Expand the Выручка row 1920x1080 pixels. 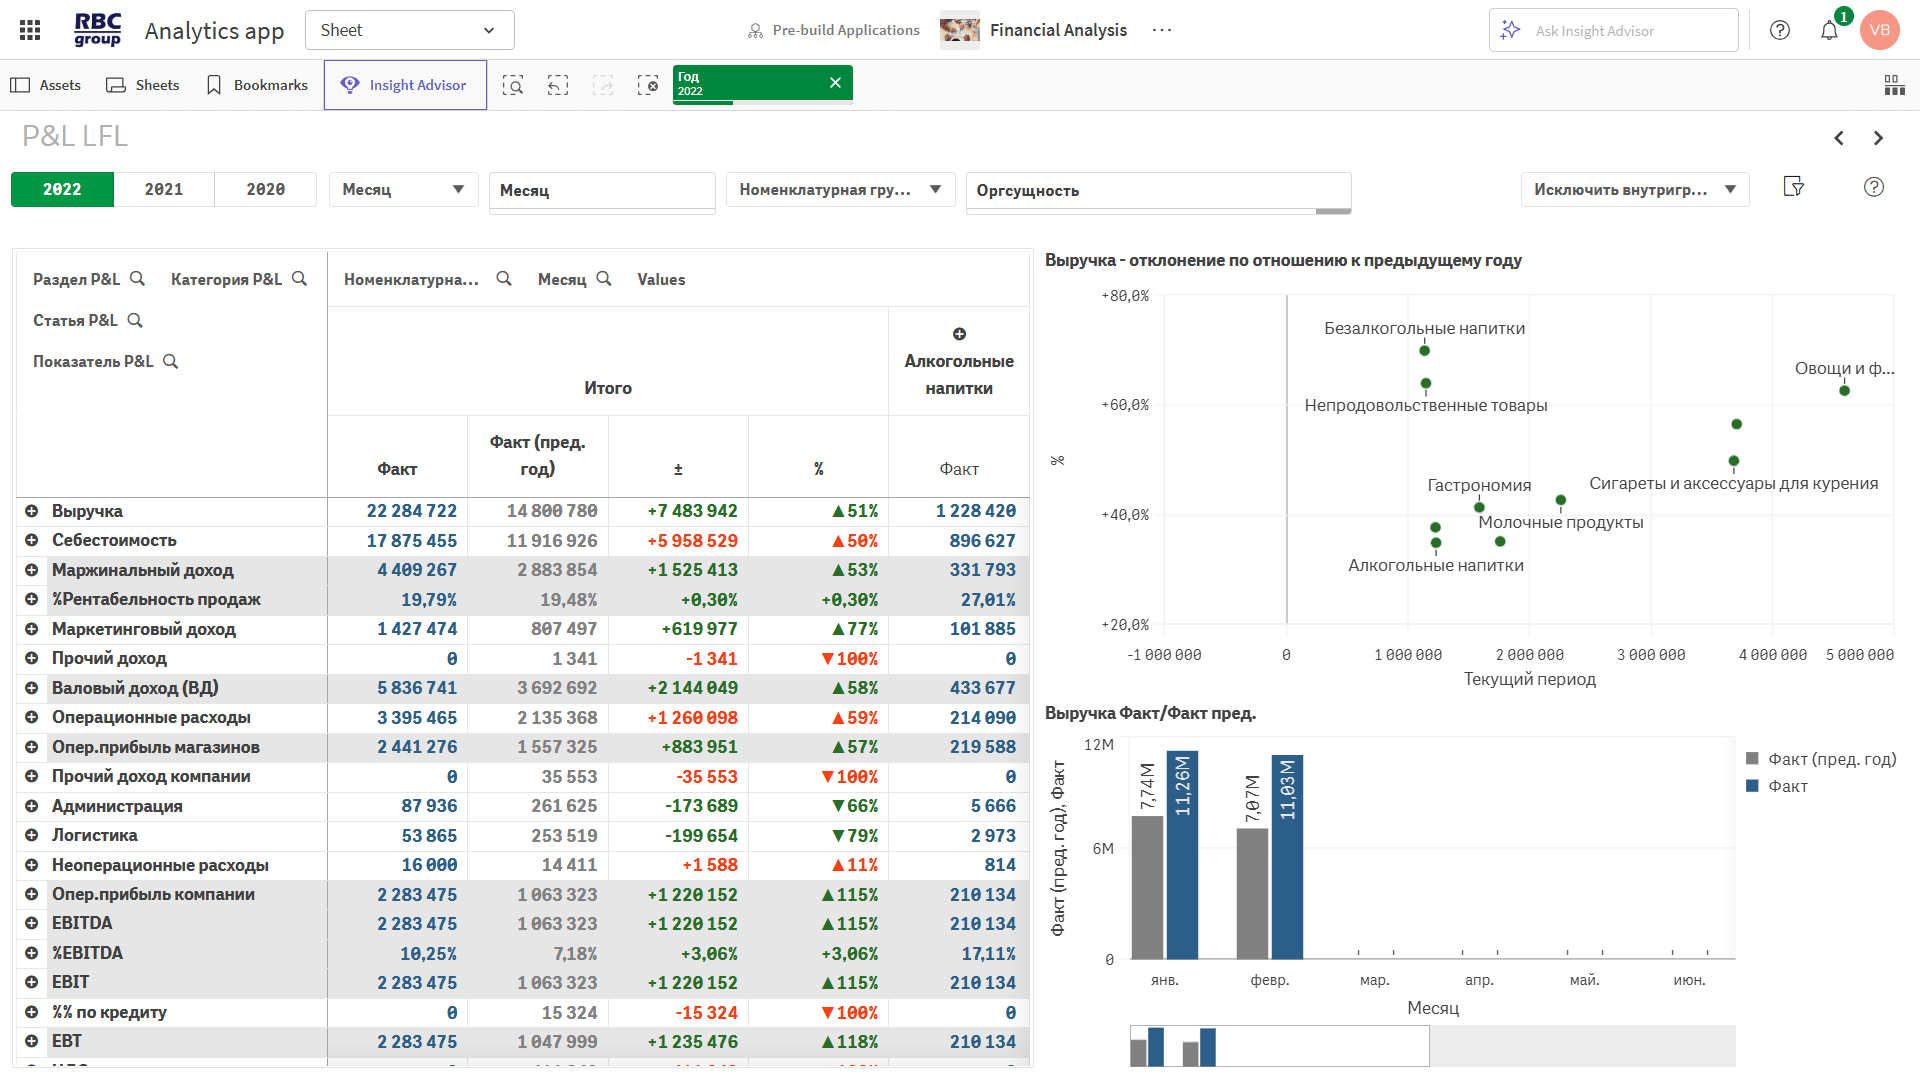coord(31,511)
